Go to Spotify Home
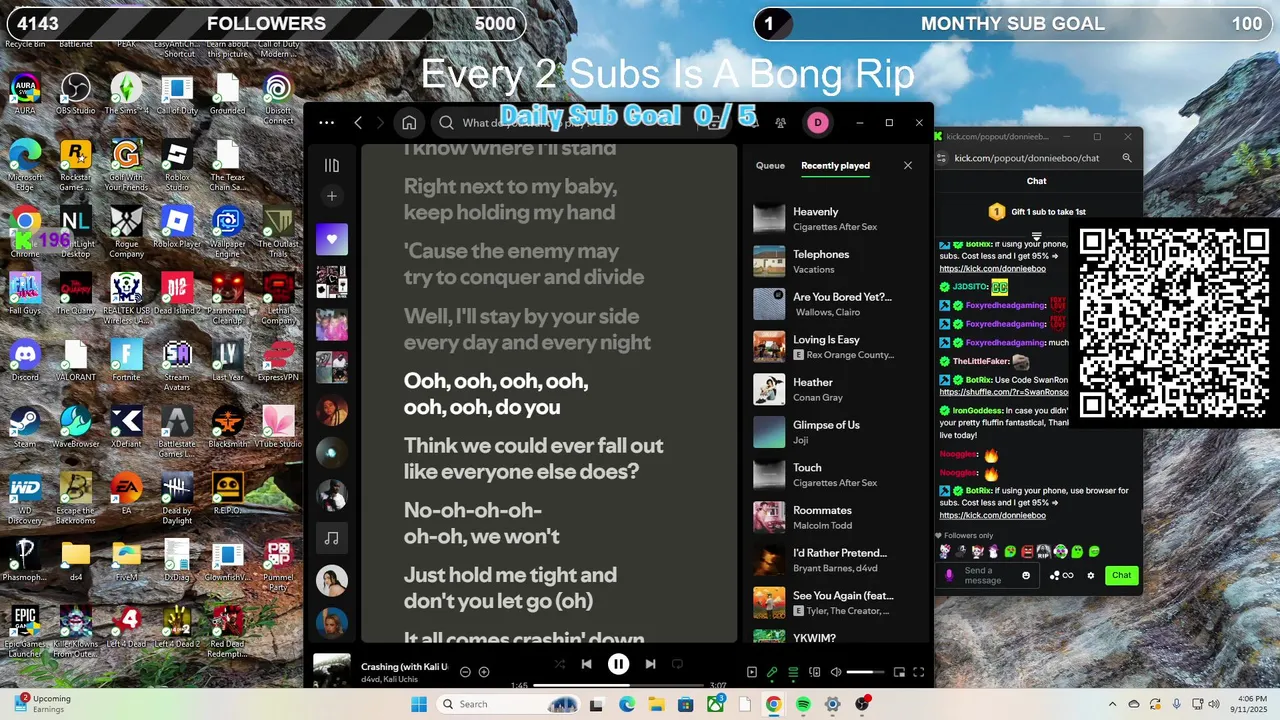This screenshot has height=720, width=1280. click(x=409, y=123)
